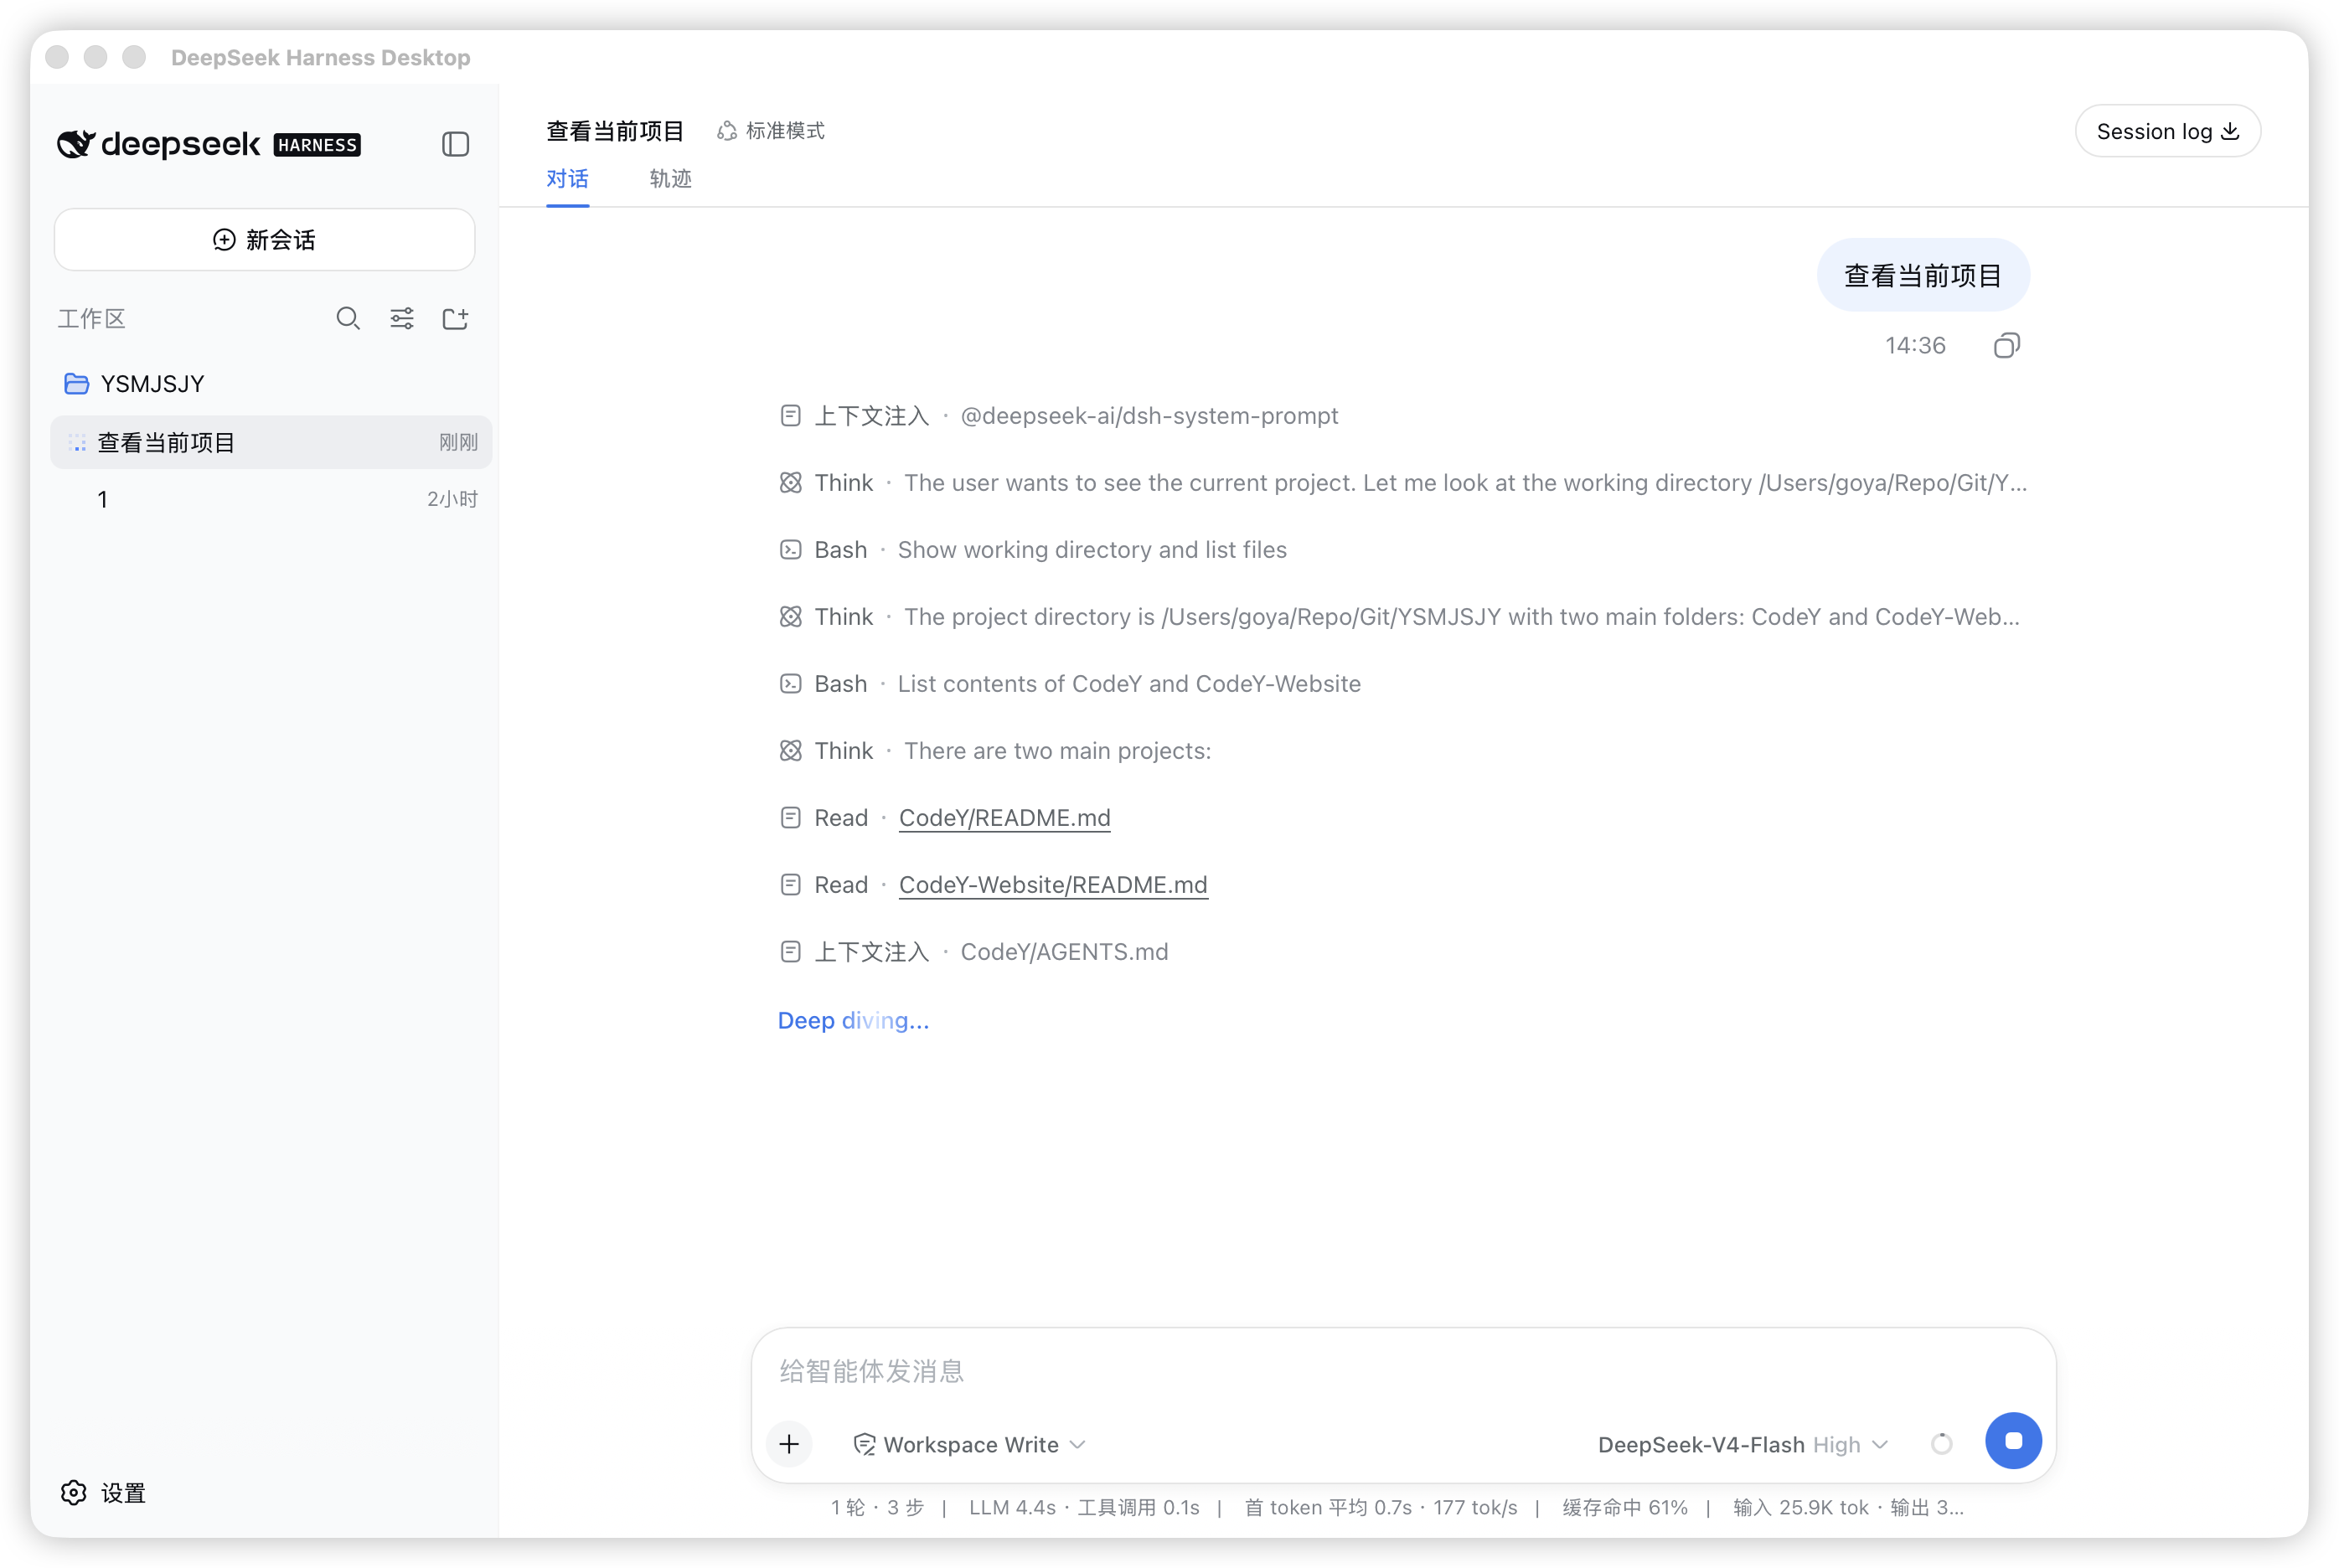Viewport: 2339px width, 1568px height.
Task: Expand Think step There are two main projects
Action: [994, 751]
